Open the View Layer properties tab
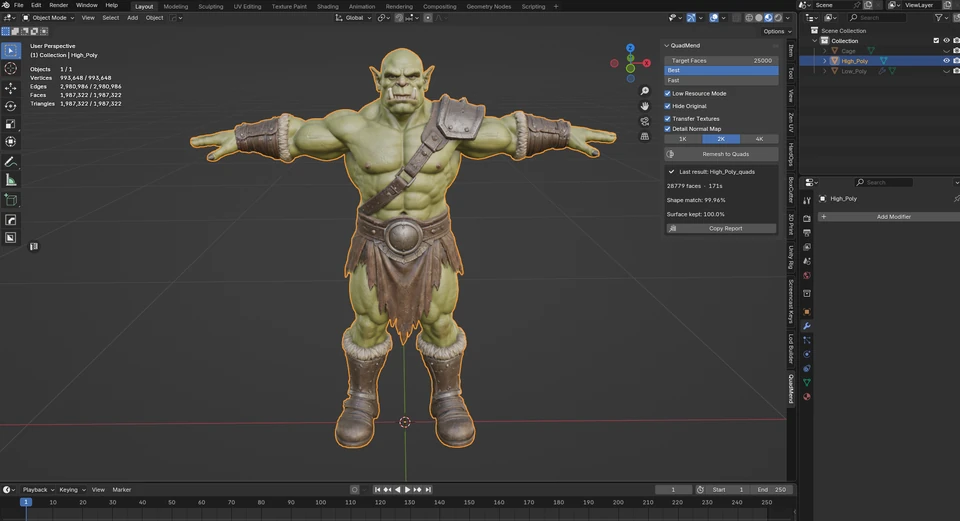 click(807, 247)
